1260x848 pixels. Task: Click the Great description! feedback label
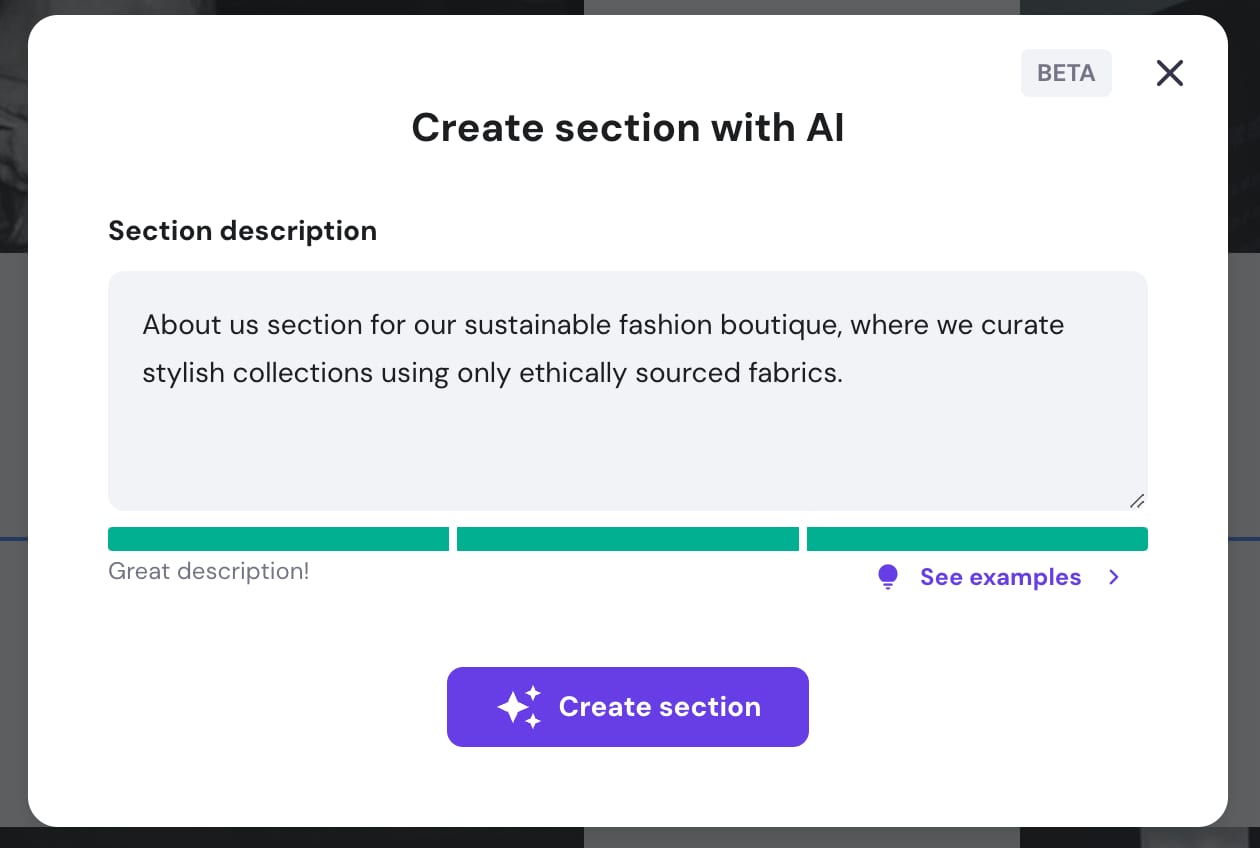(x=208, y=571)
